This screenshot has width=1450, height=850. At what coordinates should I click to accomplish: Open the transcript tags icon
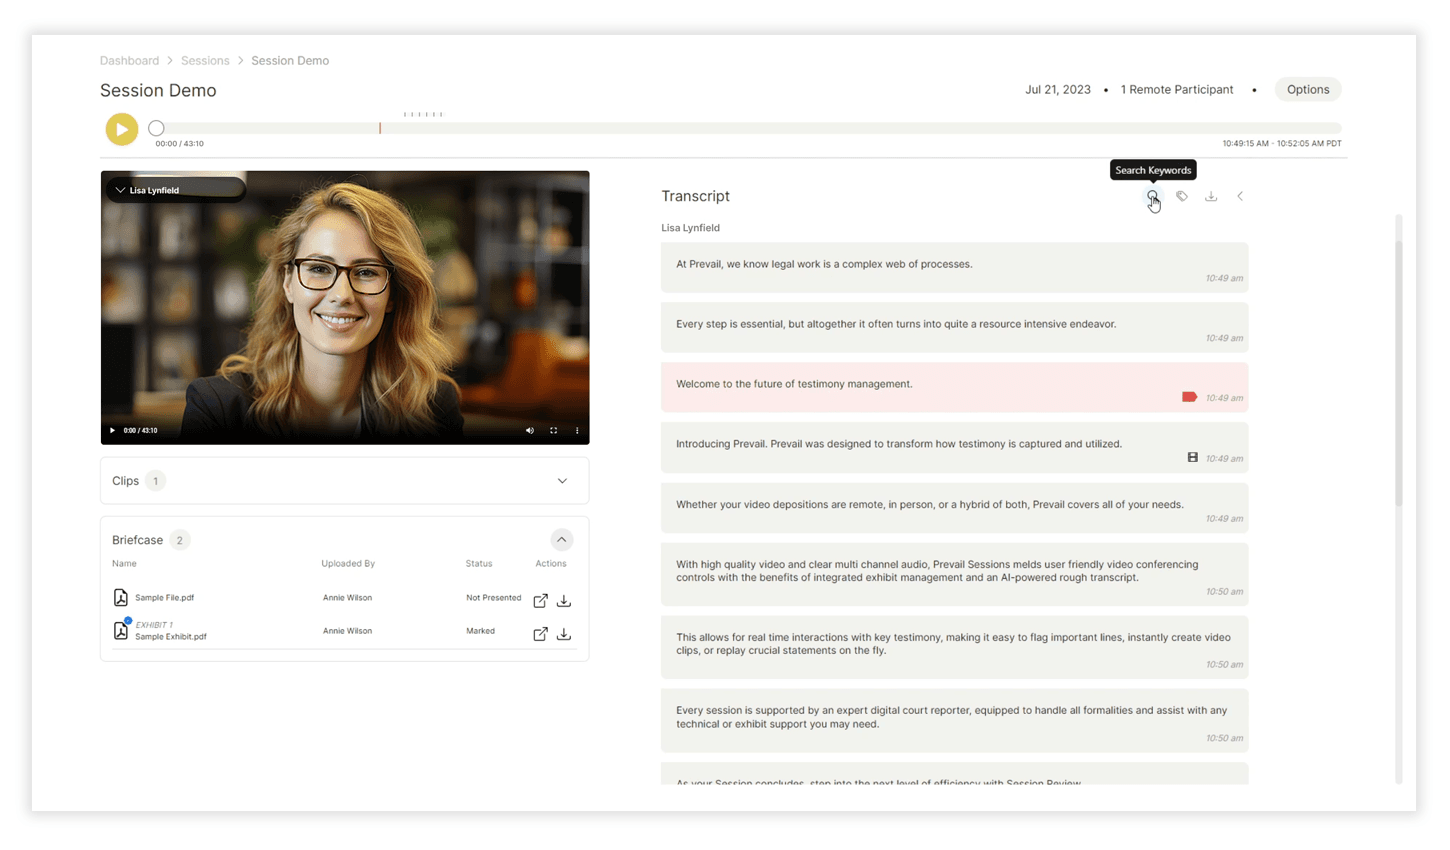point(1182,196)
